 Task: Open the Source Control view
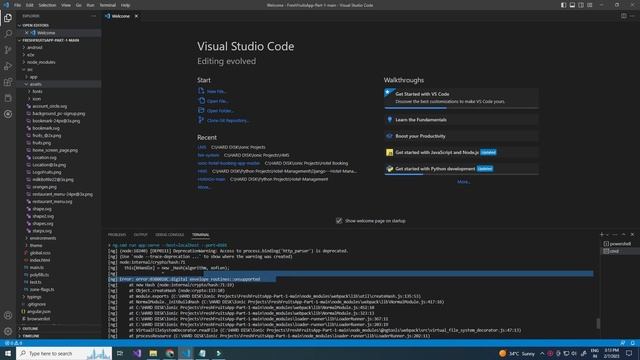pos(8,50)
